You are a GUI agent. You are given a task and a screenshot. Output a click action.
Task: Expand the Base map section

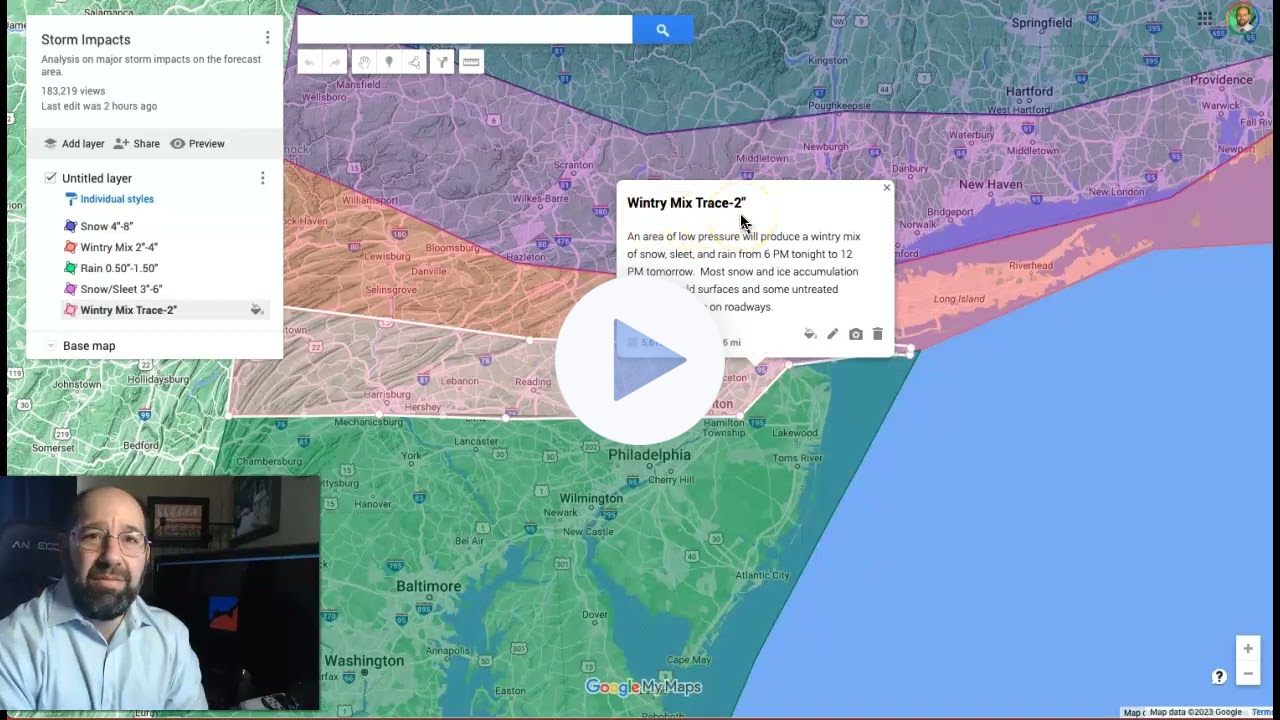[51, 346]
